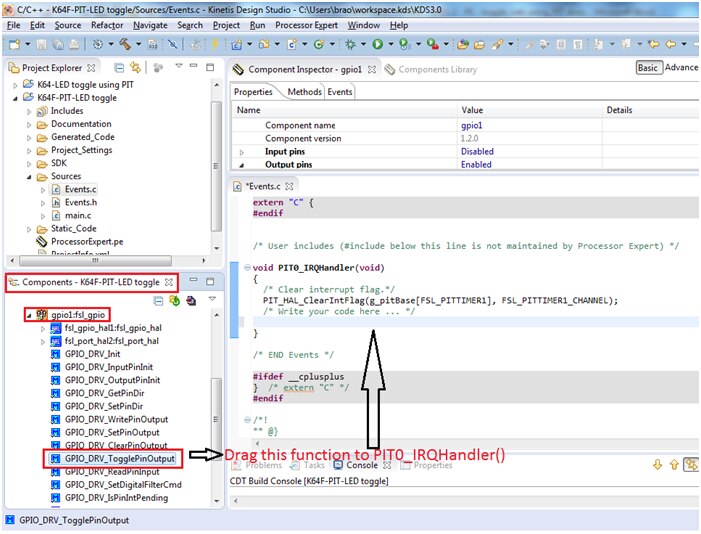Select Events.c in the Sources folder
The height and width of the screenshot is (534, 701).
tap(80, 190)
